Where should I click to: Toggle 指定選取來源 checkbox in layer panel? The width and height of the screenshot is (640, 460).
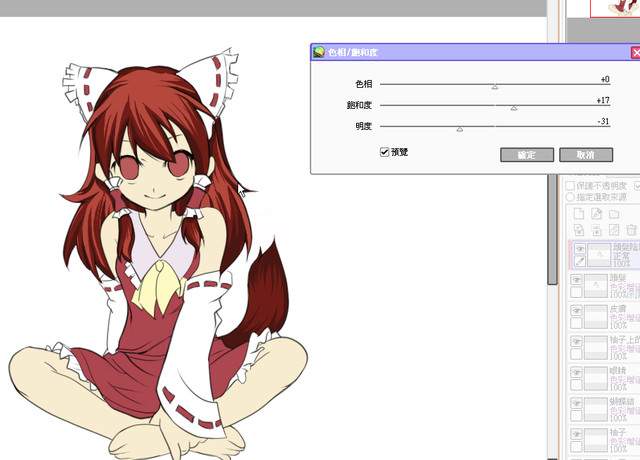(570, 197)
